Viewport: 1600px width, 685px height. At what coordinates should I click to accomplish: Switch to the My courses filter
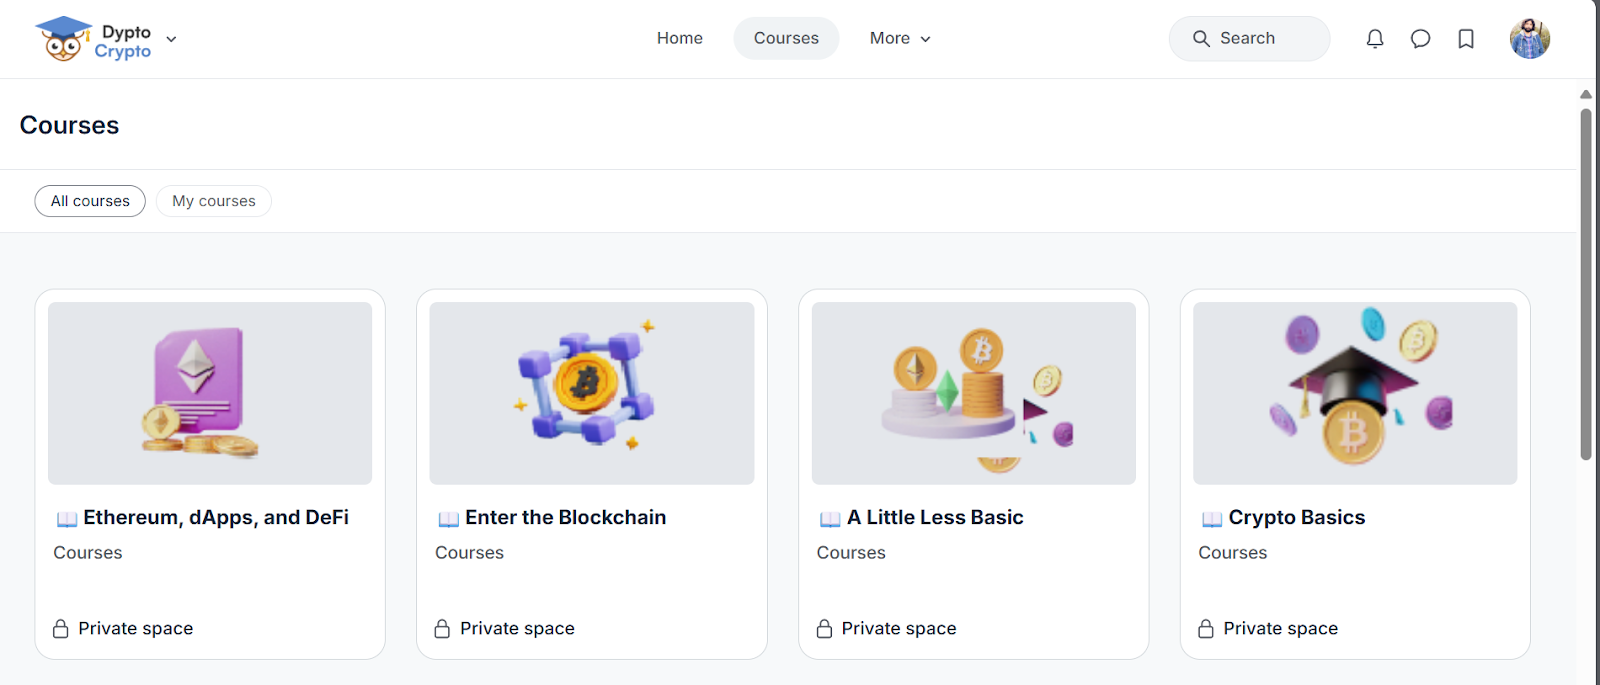pos(214,201)
